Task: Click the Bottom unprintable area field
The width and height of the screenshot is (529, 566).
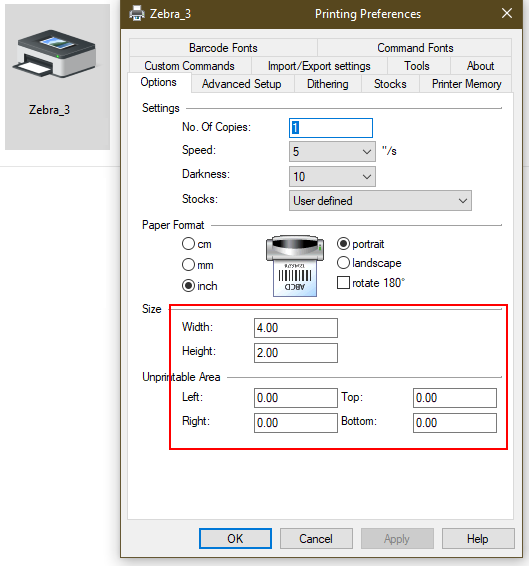Action: coord(455,423)
